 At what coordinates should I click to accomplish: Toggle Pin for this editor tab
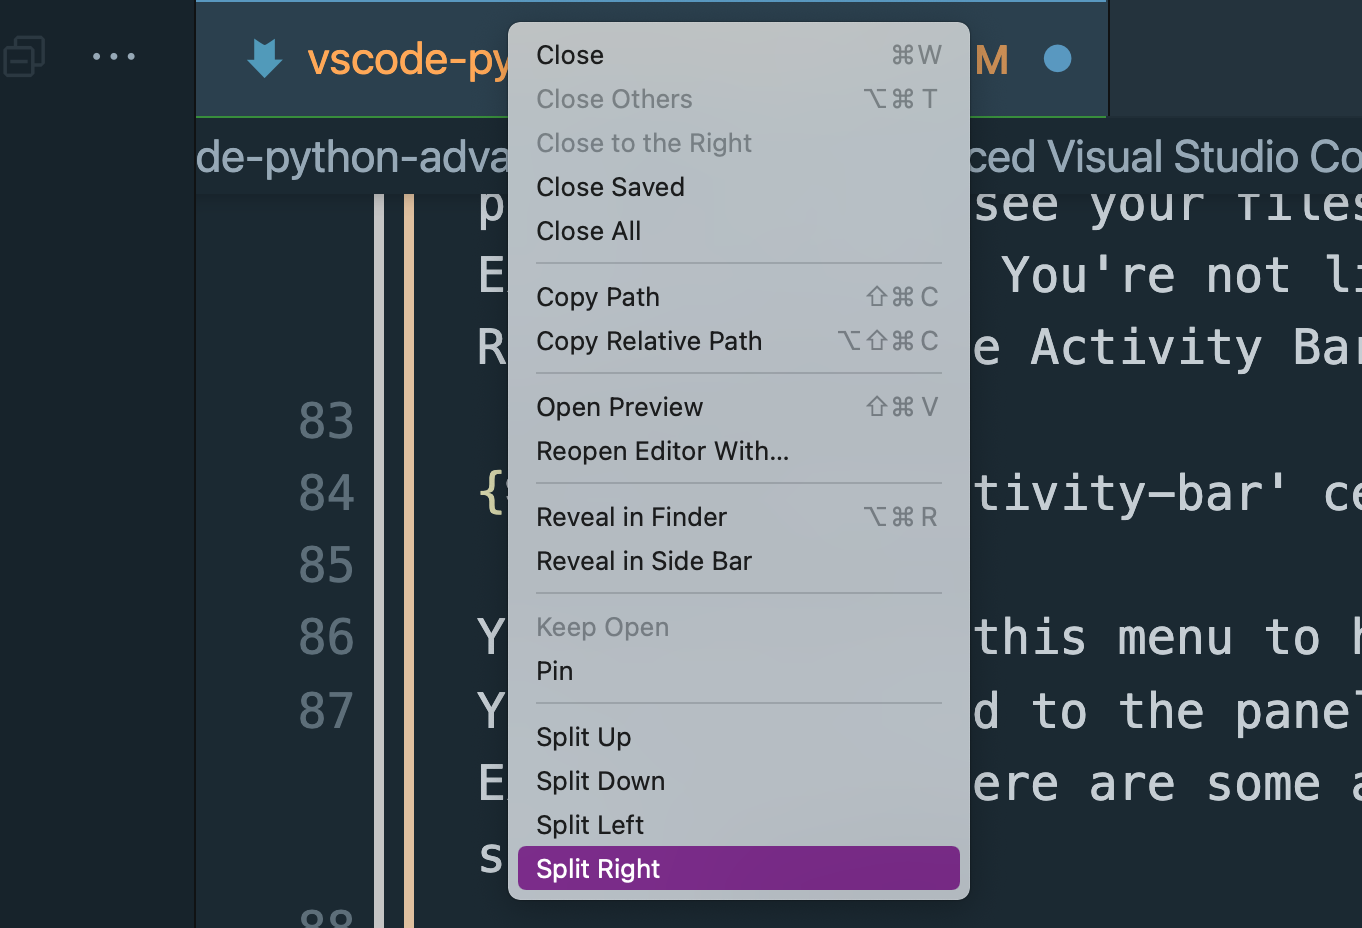click(x=554, y=671)
